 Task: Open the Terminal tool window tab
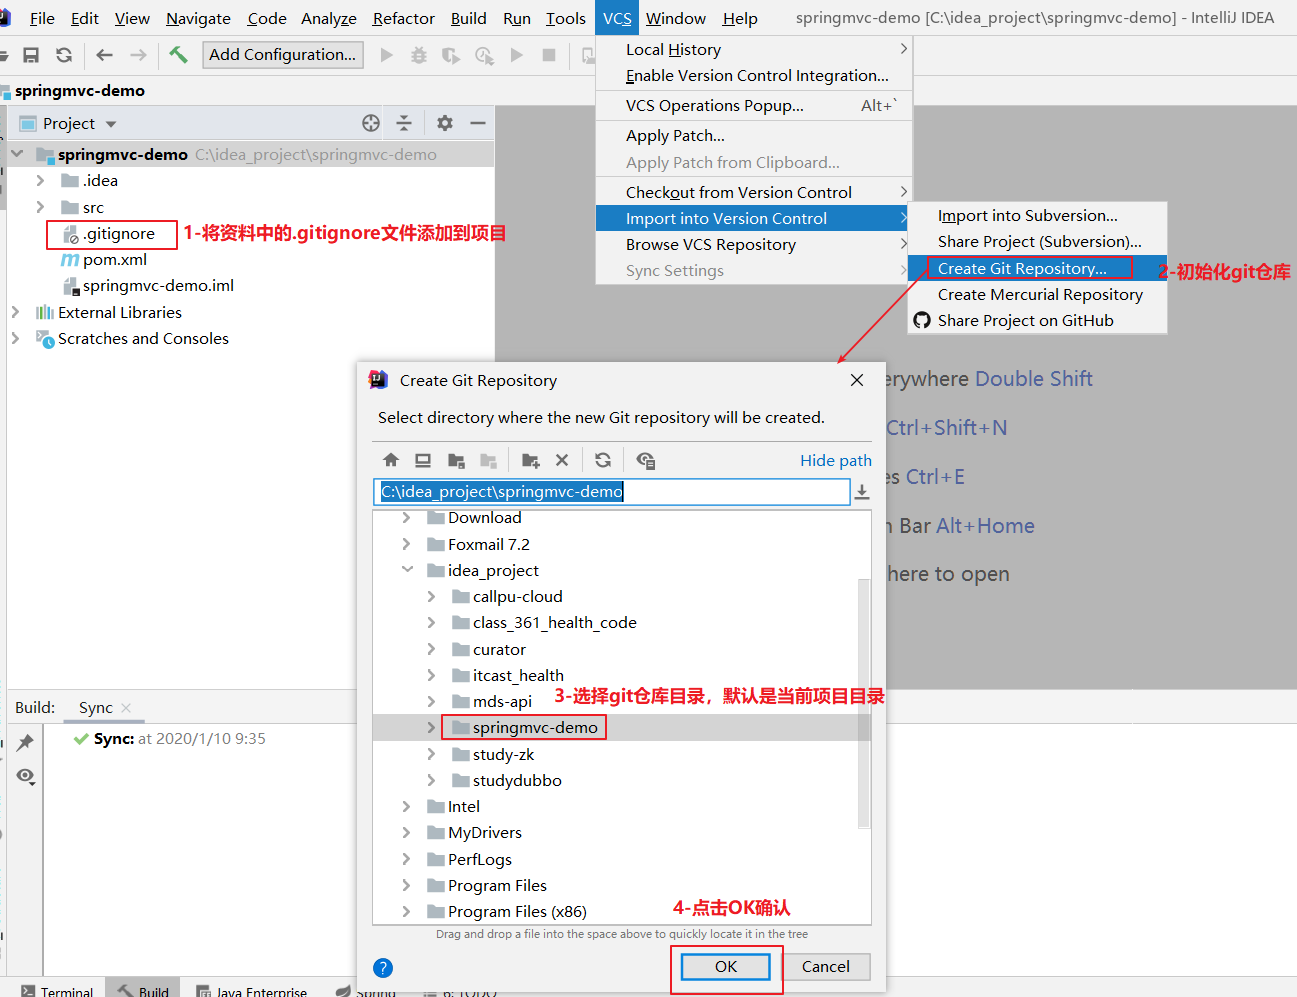click(x=58, y=990)
